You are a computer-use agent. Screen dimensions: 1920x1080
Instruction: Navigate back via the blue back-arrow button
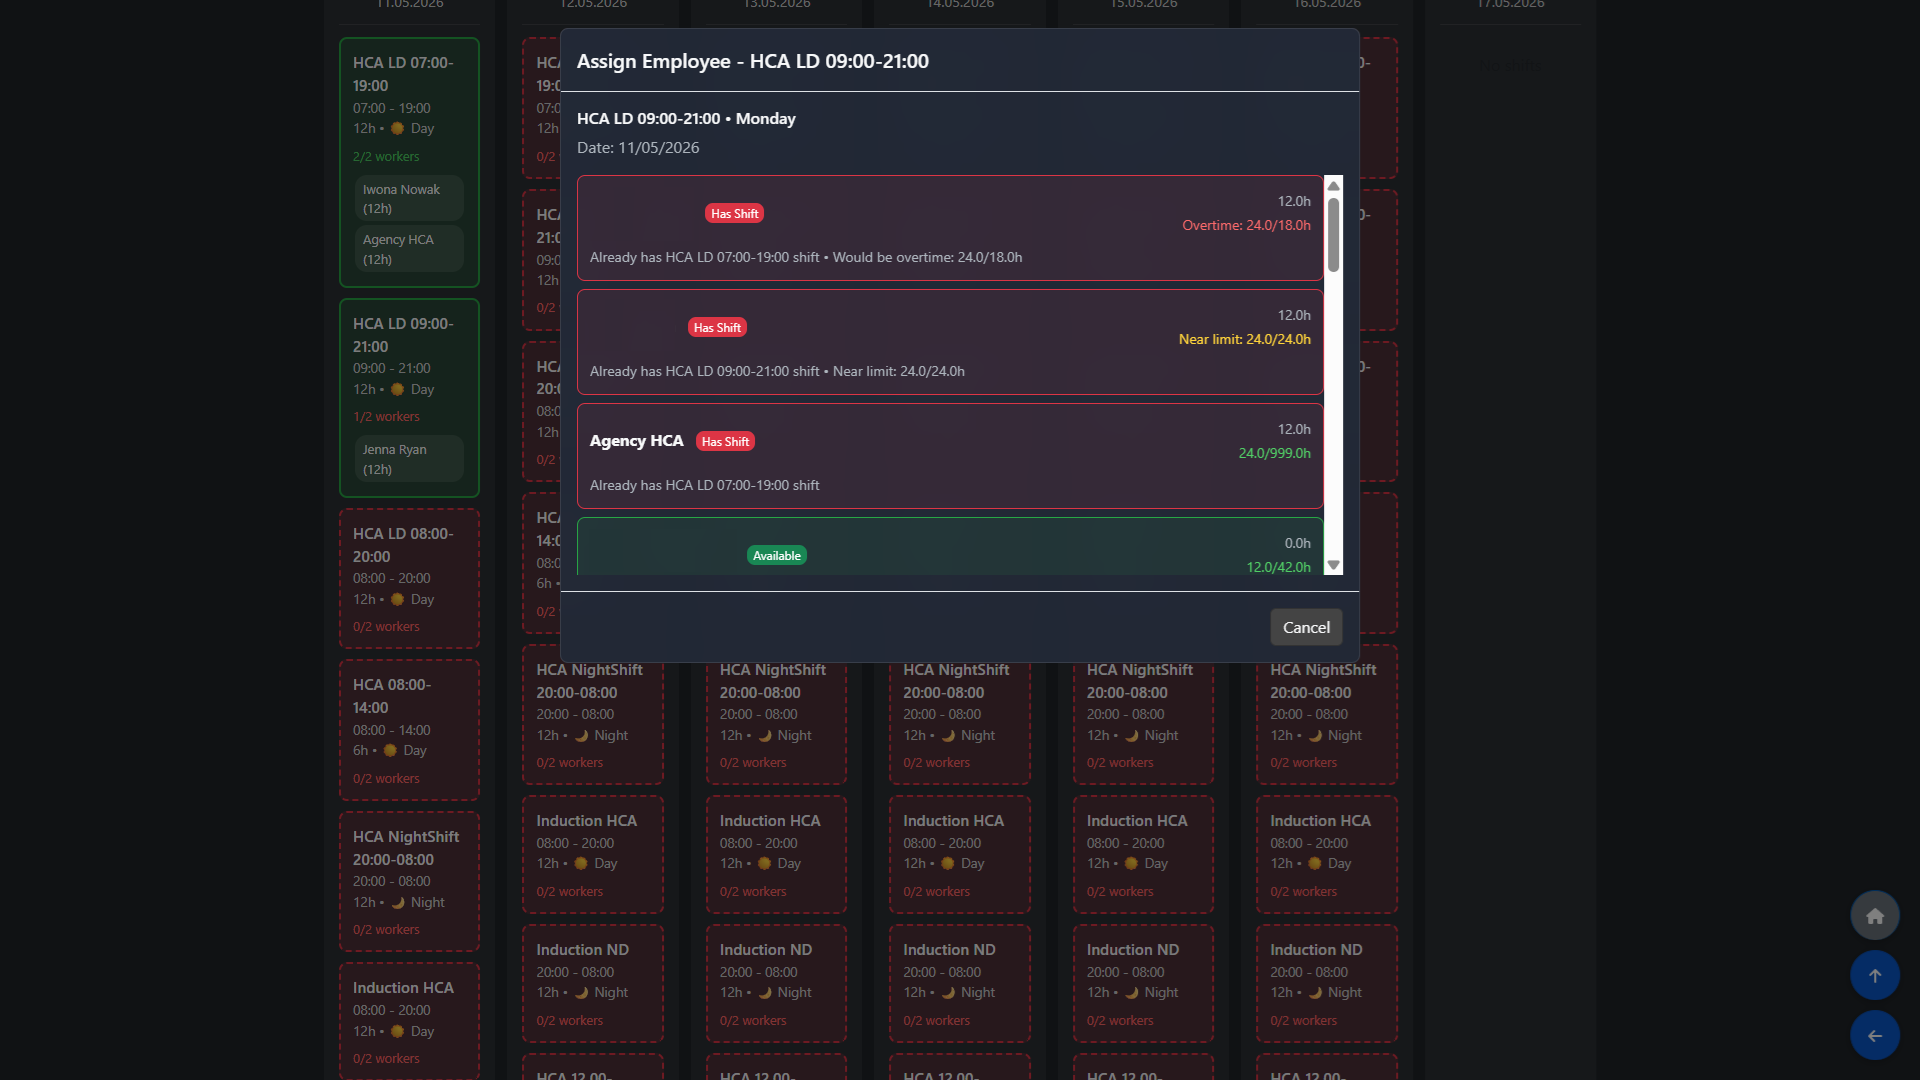point(1874,1035)
